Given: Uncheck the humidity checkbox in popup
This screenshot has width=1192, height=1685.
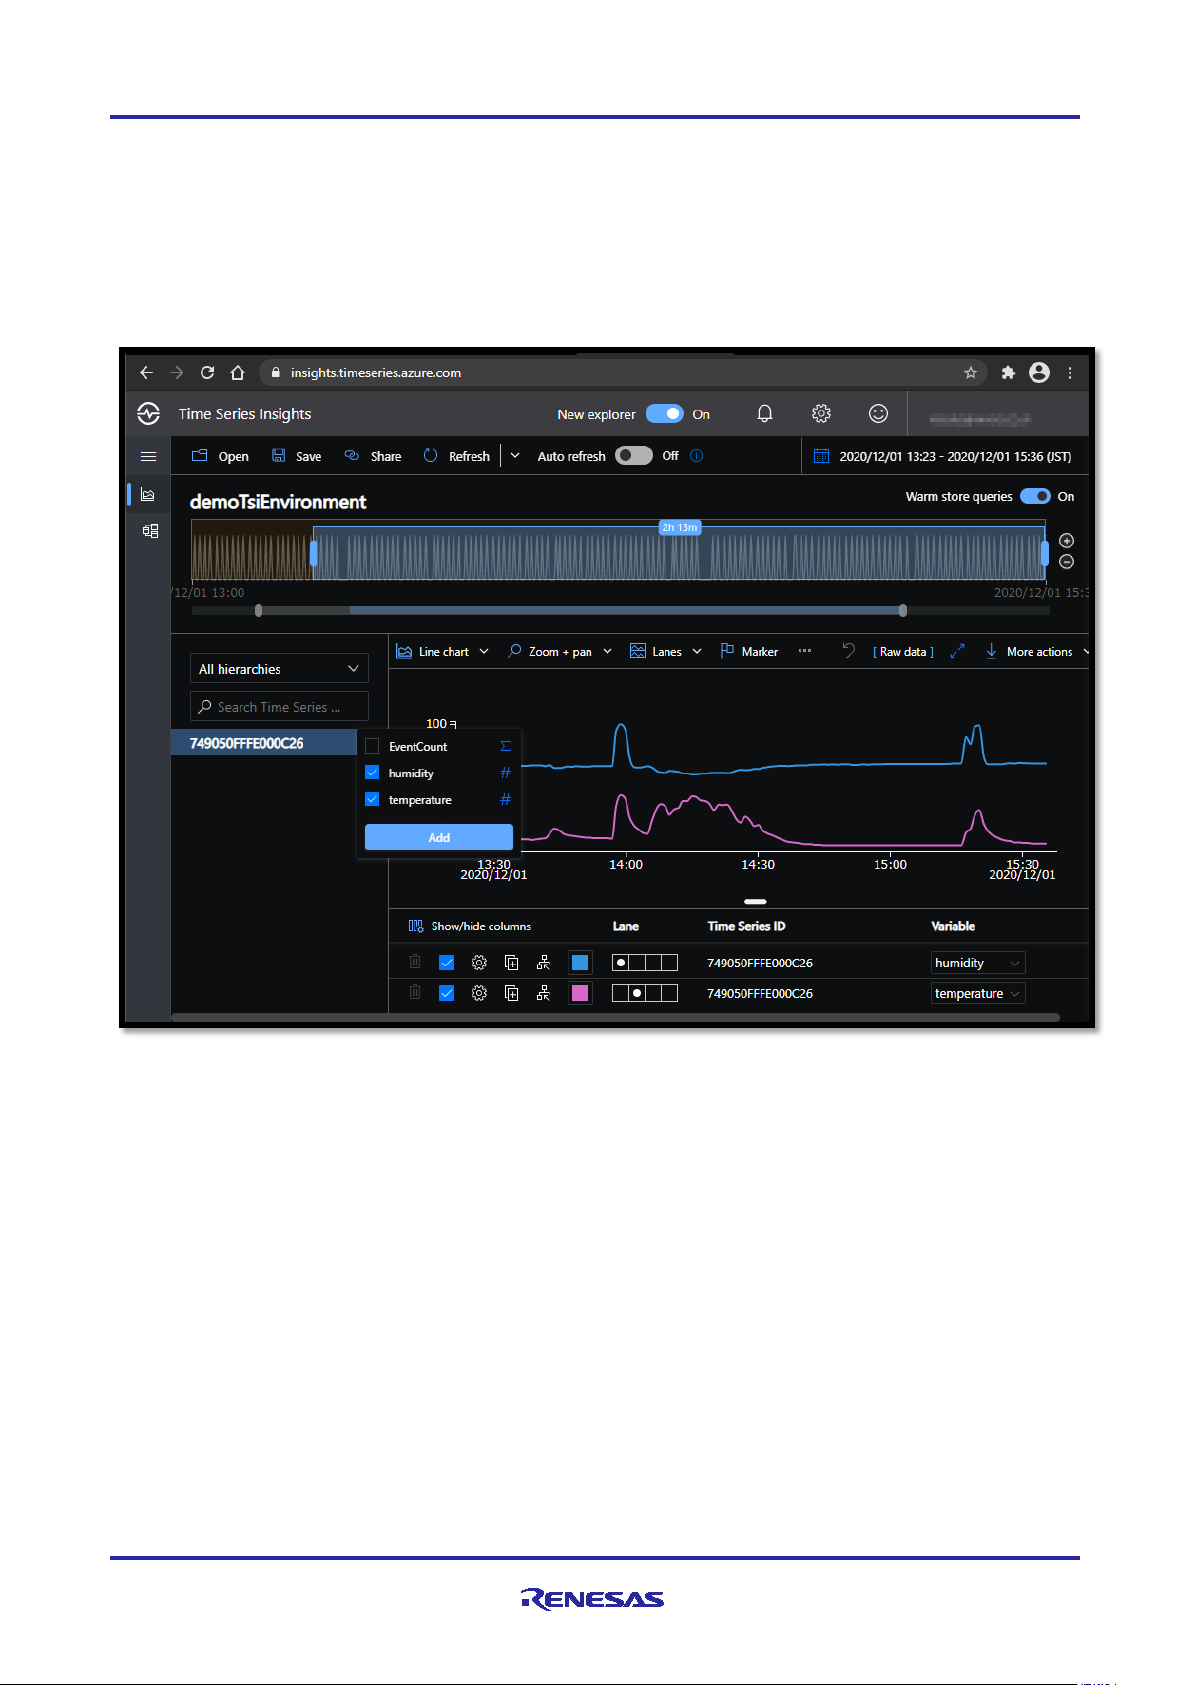Looking at the screenshot, I should coord(372,772).
